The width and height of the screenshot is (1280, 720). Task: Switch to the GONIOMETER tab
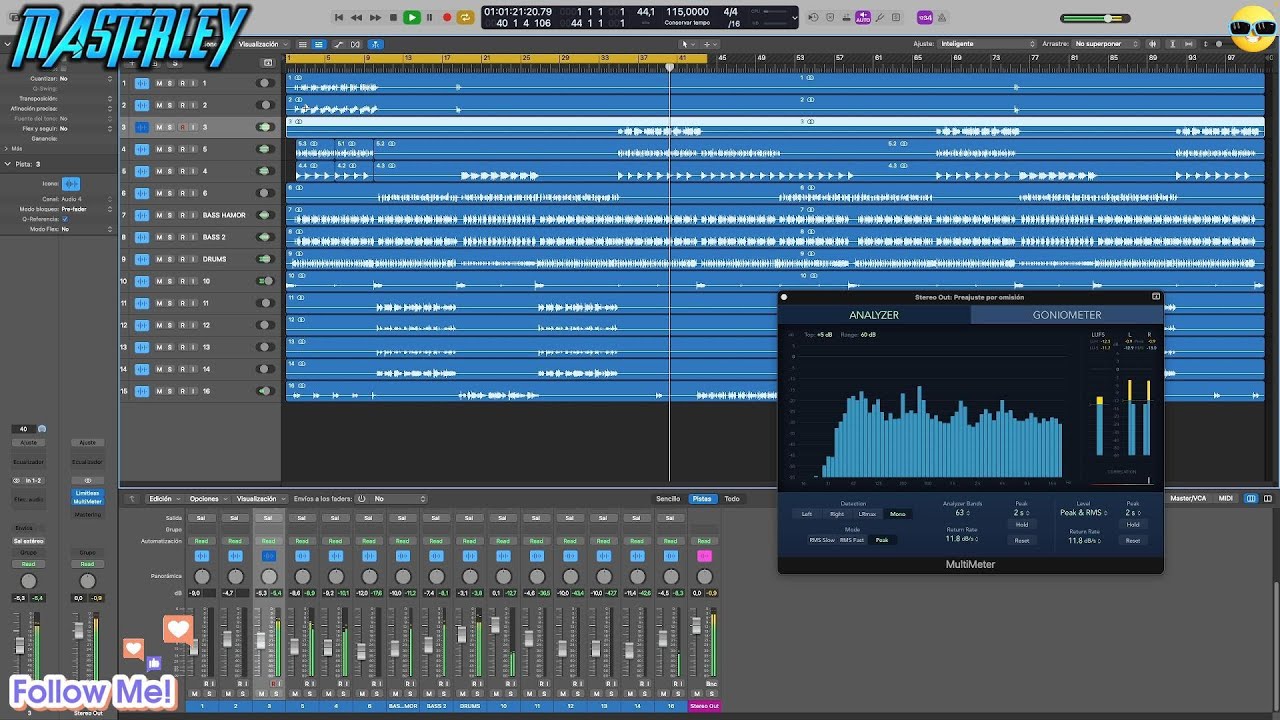tap(1066, 315)
